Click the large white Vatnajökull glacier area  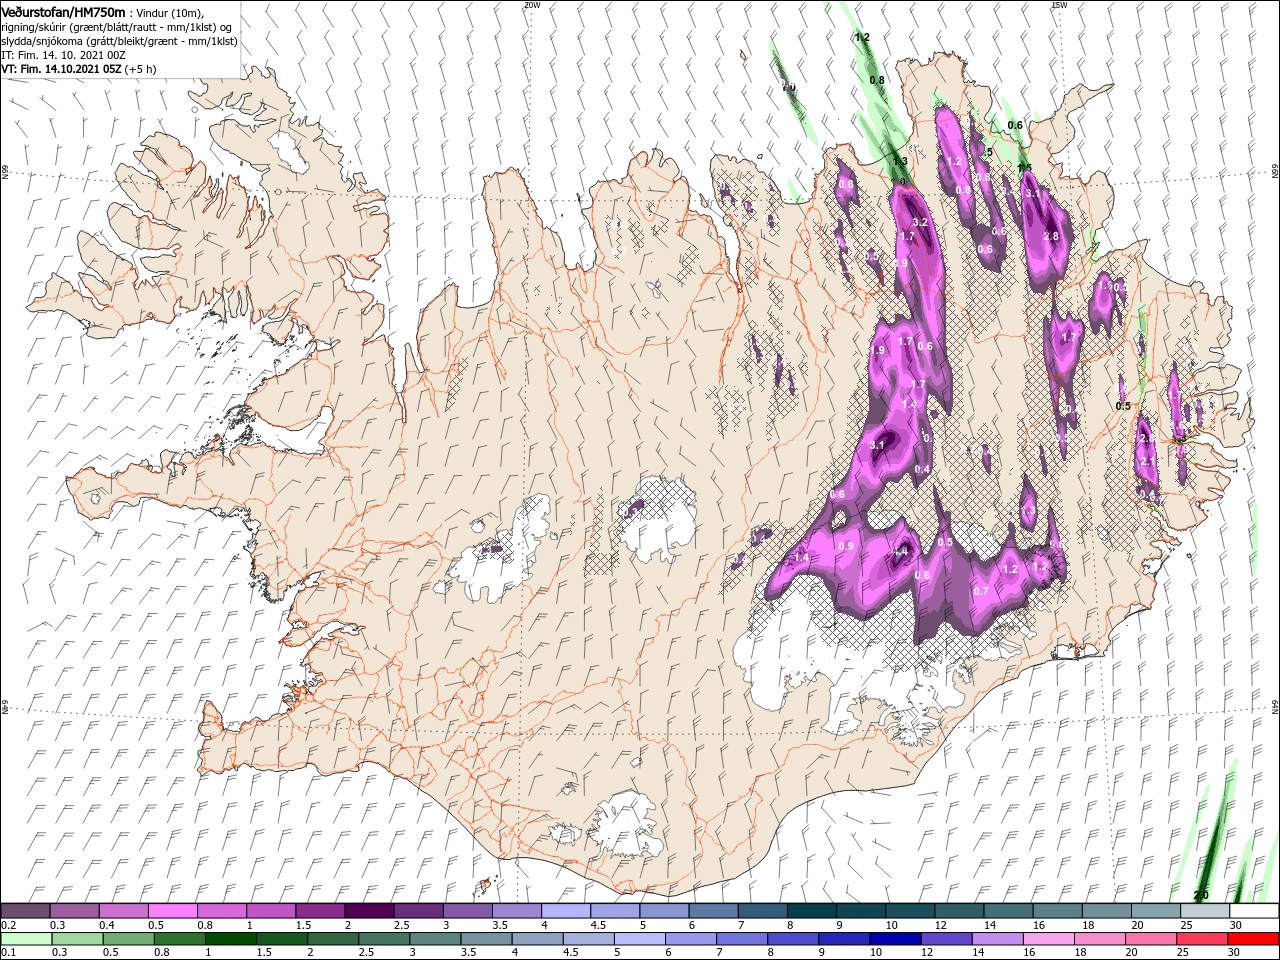[x=800, y=650]
